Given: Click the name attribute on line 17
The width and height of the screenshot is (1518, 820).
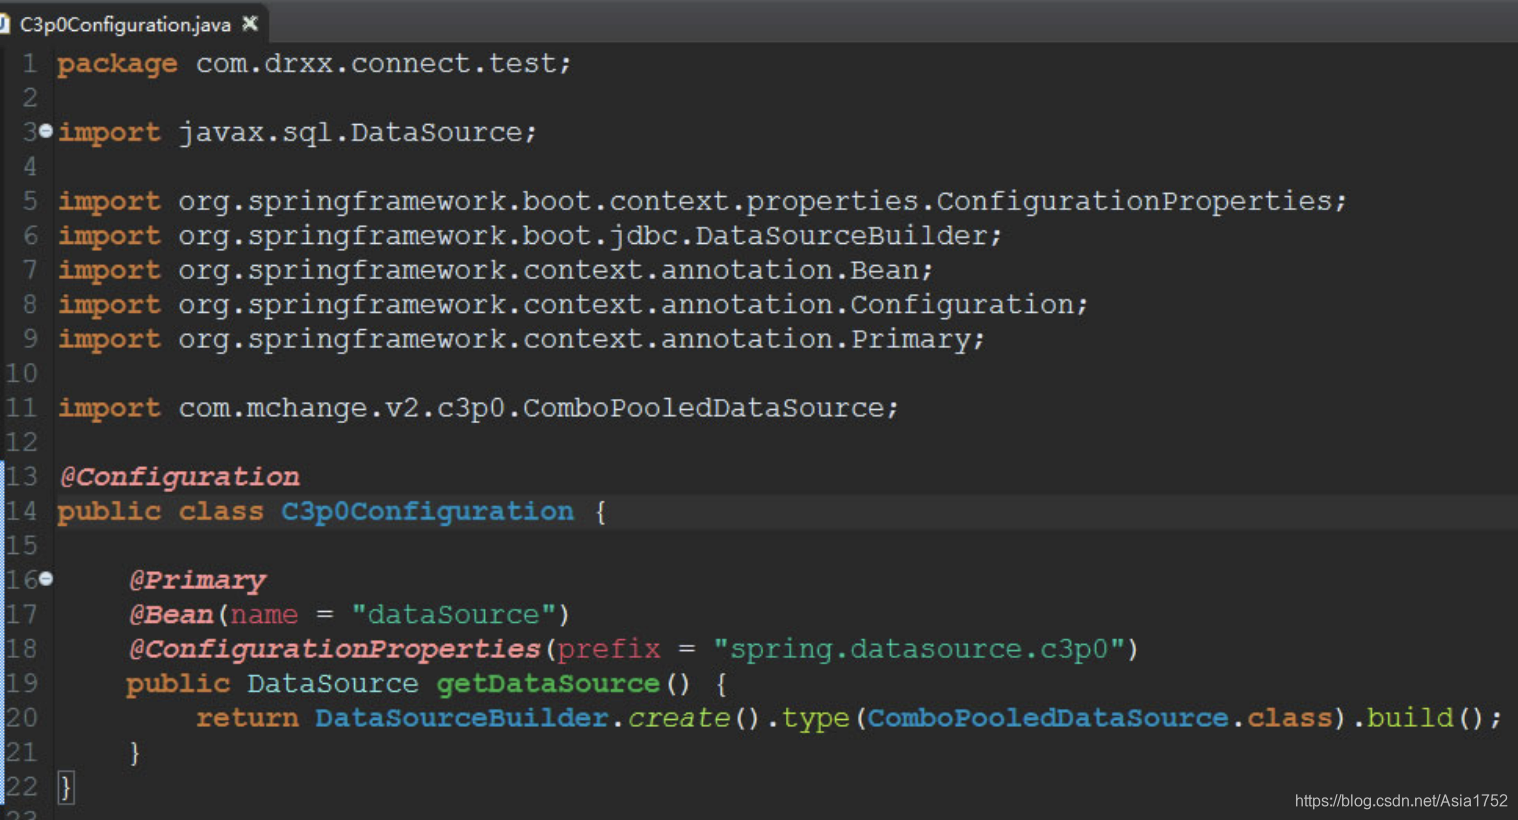Looking at the screenshot, I should click(x=264, y=615).
